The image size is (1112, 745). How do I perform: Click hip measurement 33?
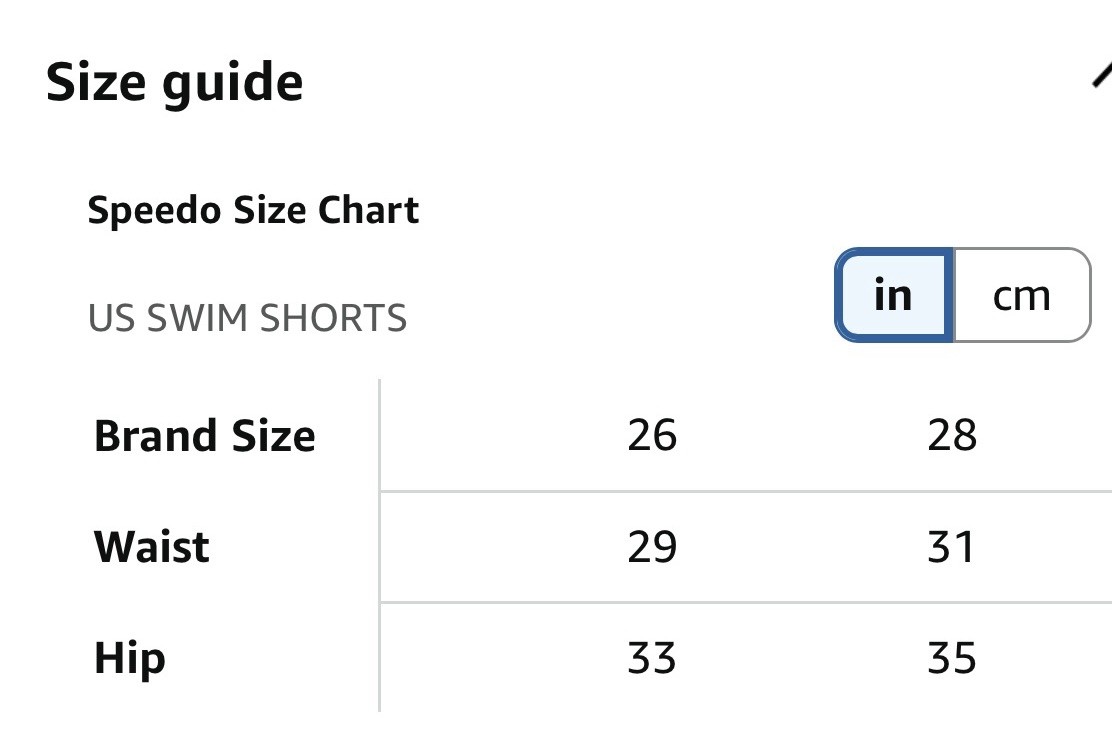(652, 659)
